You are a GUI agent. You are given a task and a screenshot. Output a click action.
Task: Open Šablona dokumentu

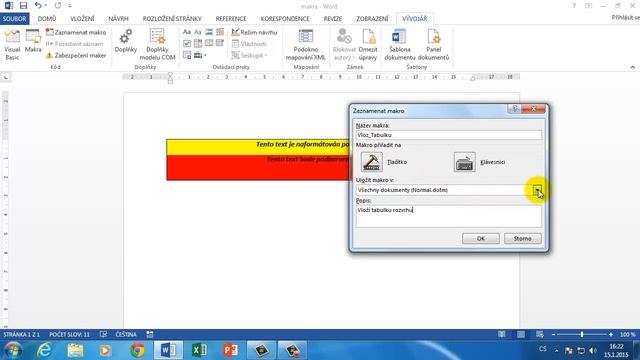pos(400,45)
